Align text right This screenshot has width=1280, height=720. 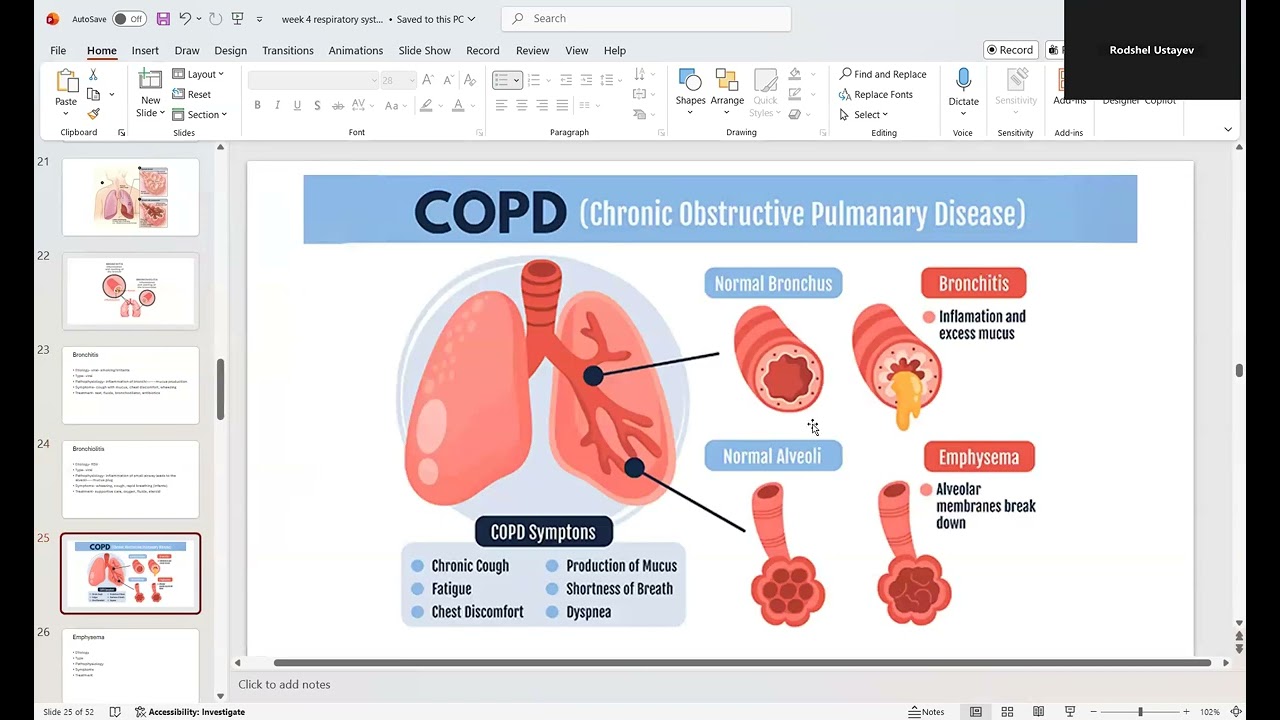[541, 105]
